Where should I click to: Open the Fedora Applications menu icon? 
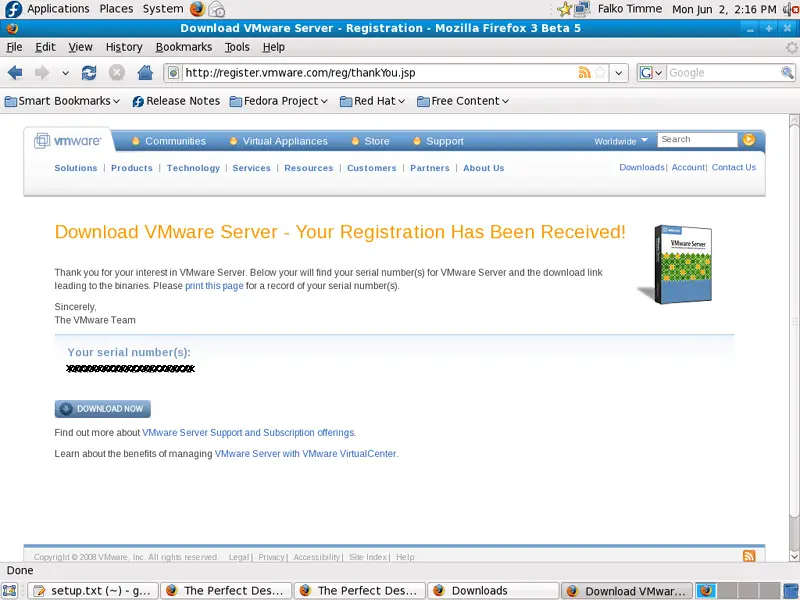click(13, 9)
